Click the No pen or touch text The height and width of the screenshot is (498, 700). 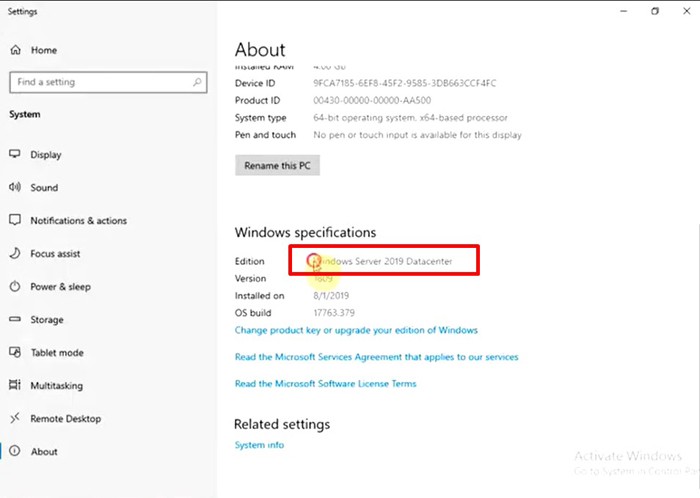[x=417, y=135]
